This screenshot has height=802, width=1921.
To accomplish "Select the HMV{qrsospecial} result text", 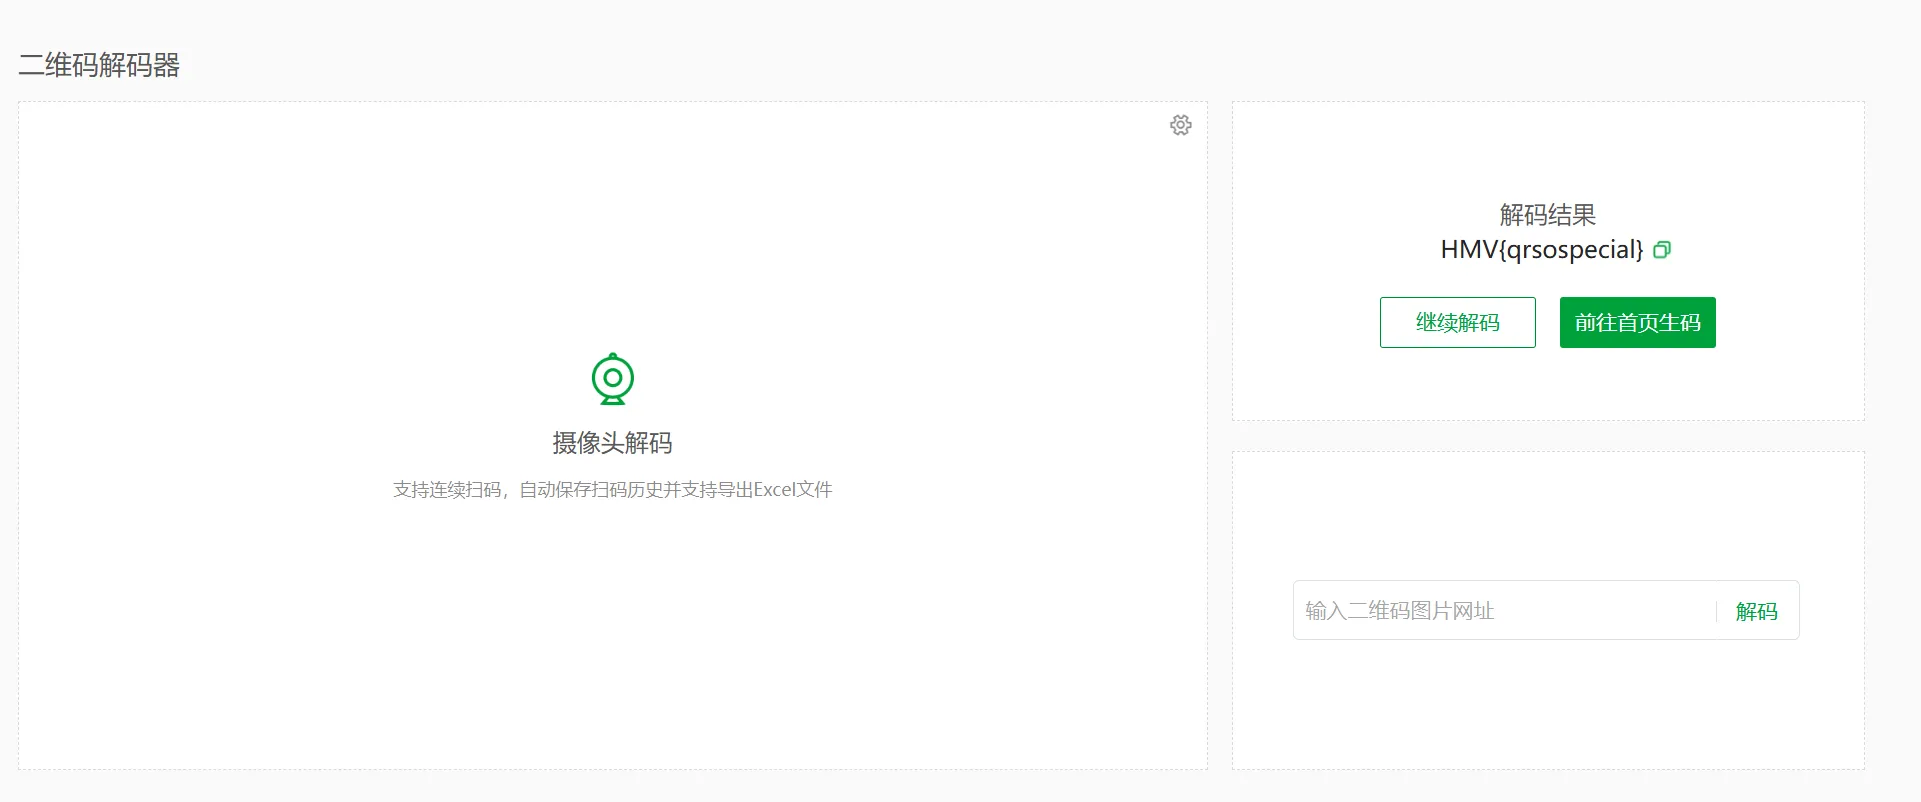I will [1541, 250].
